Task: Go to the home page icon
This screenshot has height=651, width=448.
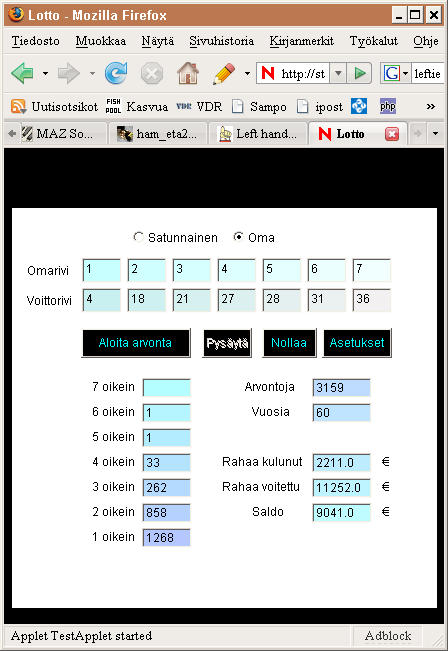Action: tap(188, 73)
